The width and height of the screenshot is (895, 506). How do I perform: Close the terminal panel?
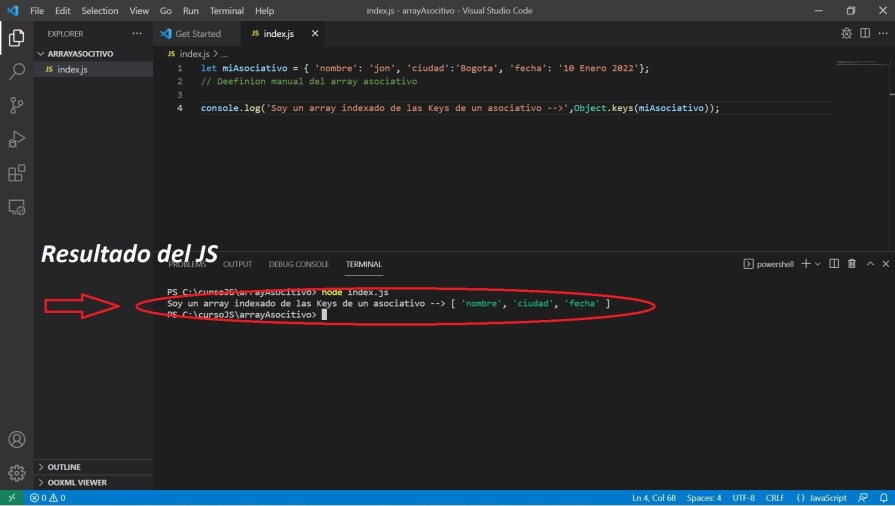(886, 264)
